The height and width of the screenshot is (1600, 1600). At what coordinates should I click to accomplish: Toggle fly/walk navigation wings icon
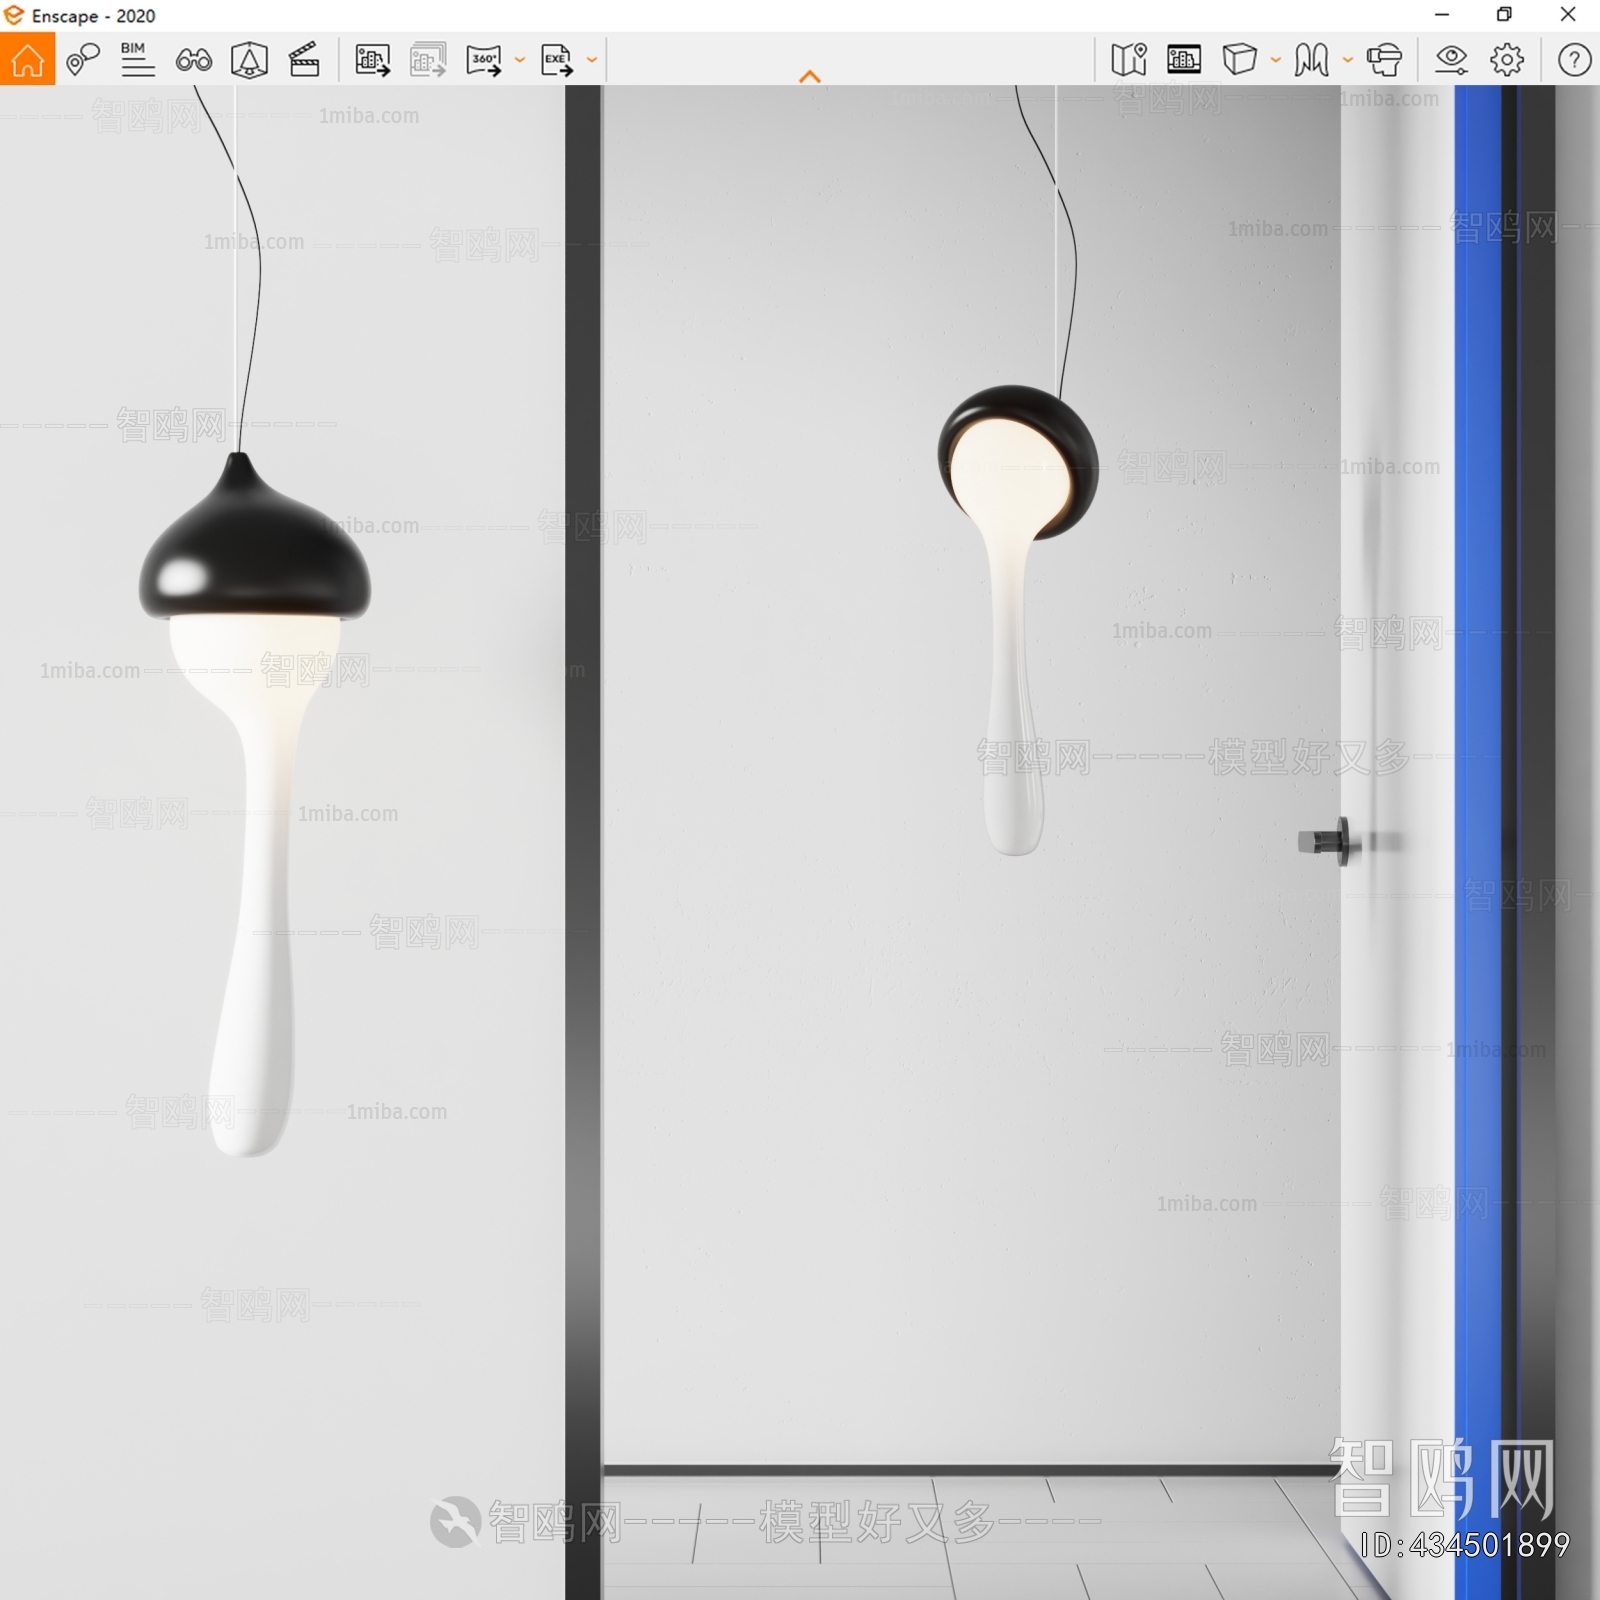[x=1311, y=60]
